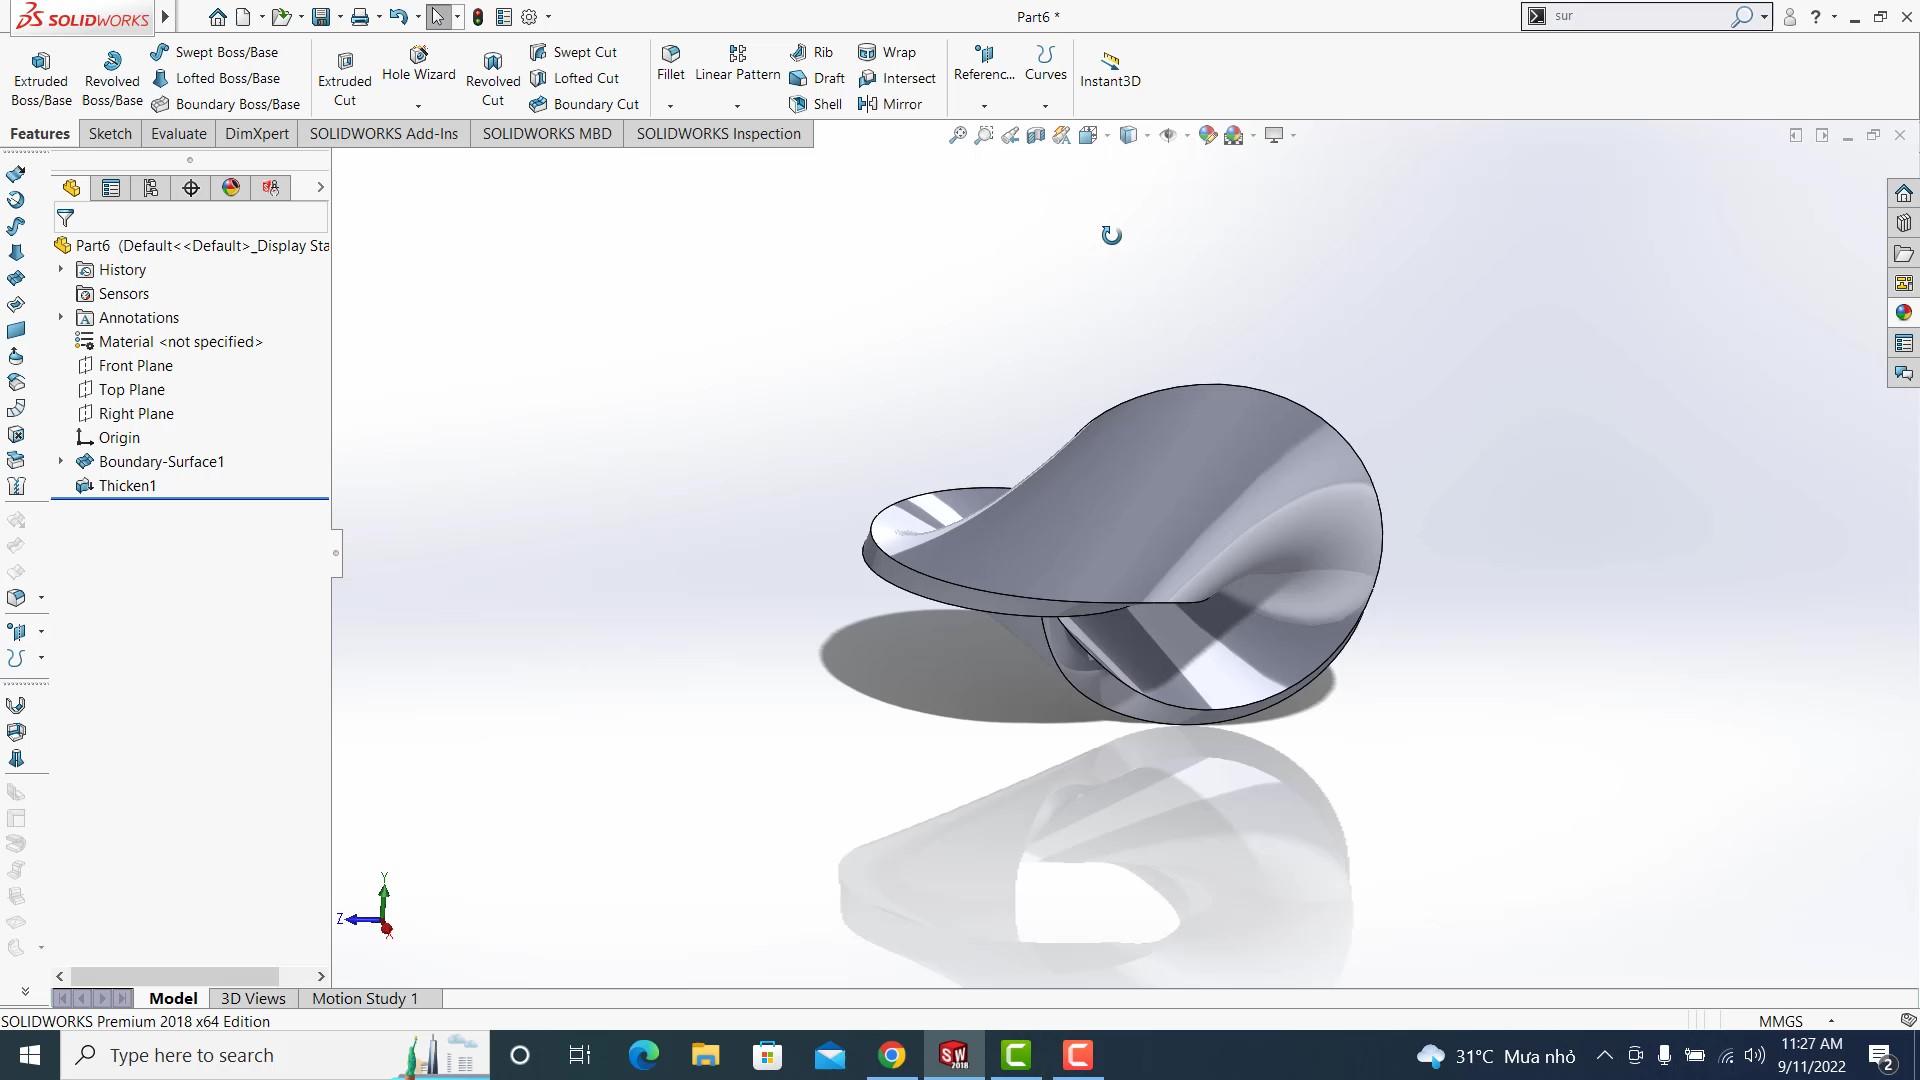This screenshot has height=1080, width=1920.
Task: Click Motion Study 1 at the bottom
Action: click(364, 998)
